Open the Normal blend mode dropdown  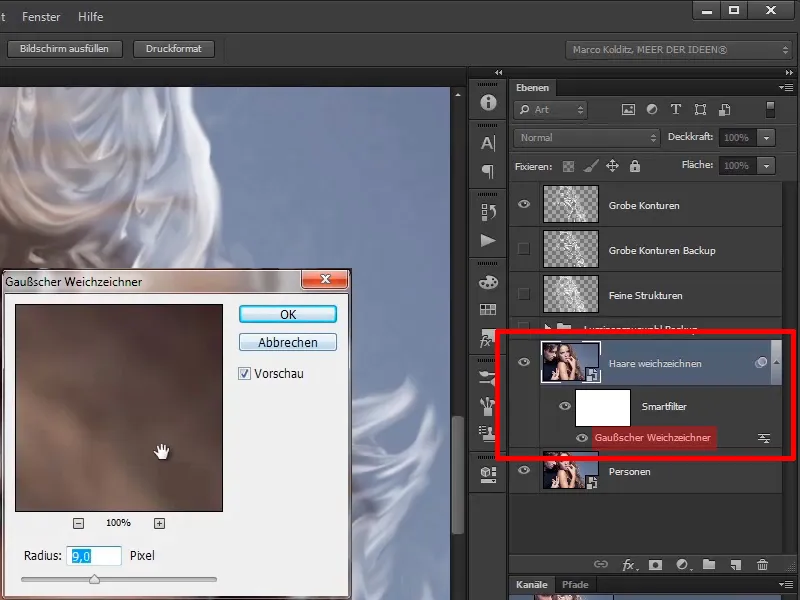tap(587, 138)
